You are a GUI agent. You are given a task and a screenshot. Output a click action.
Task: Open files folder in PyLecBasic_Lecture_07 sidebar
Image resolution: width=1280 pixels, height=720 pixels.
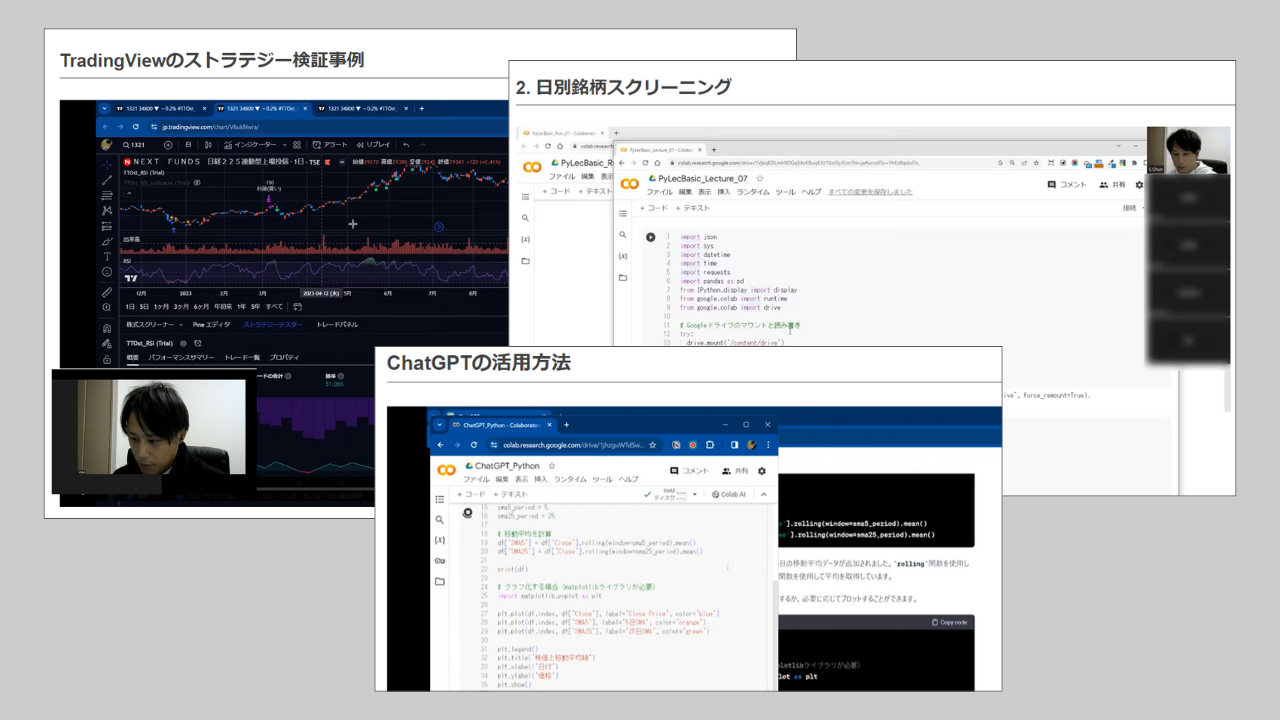click(623, 278)
